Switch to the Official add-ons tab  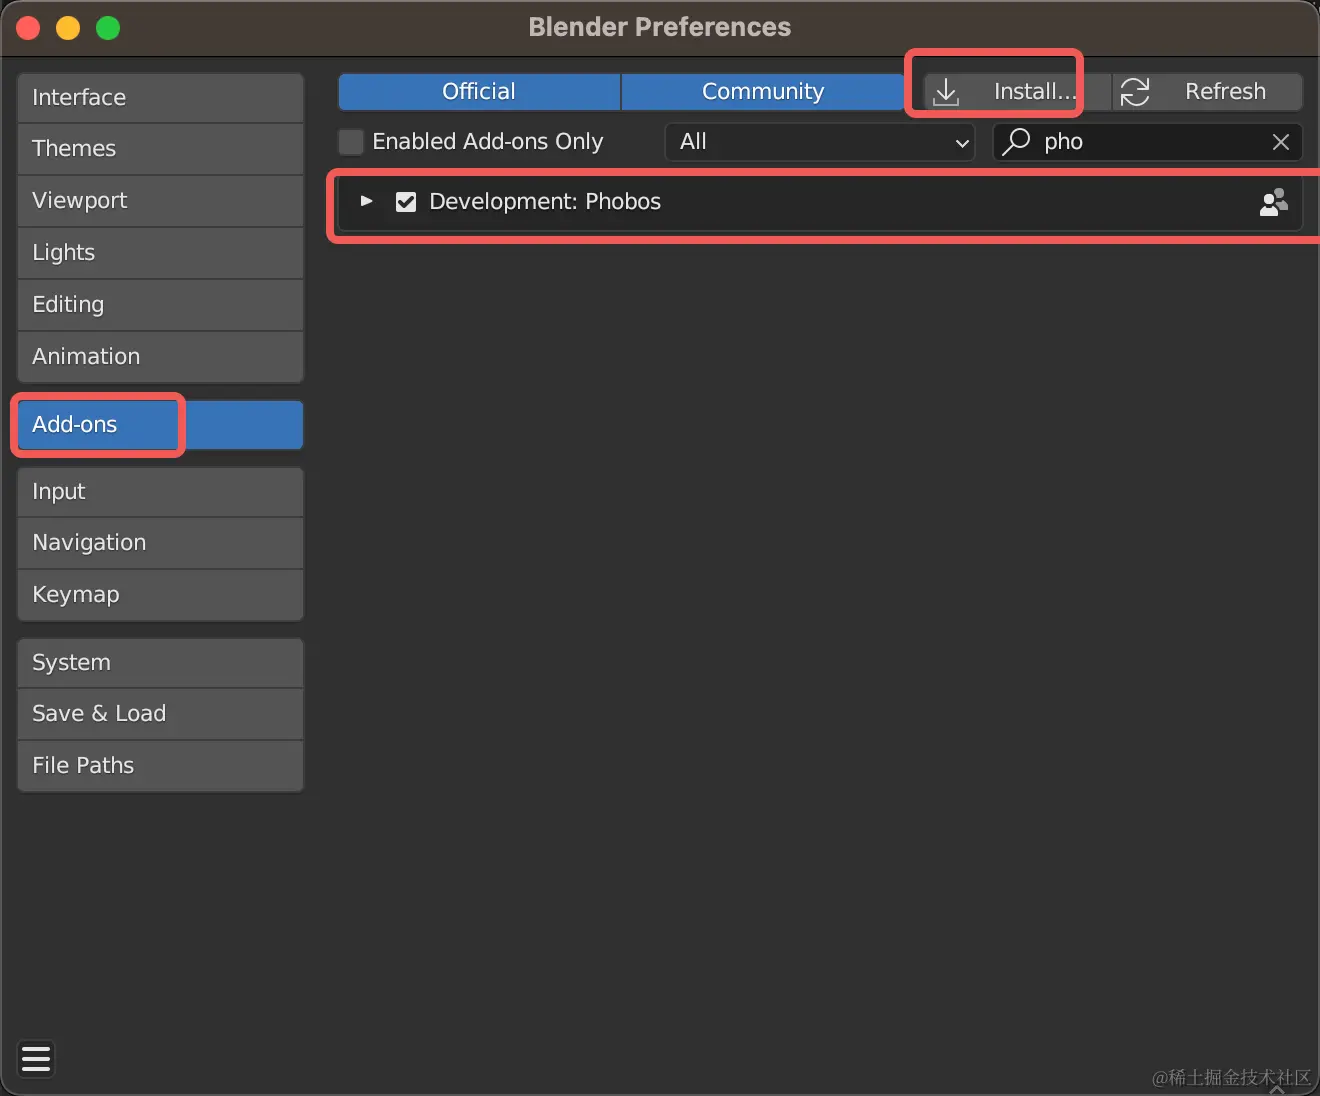pyautogui.click(x=478, y=91)
